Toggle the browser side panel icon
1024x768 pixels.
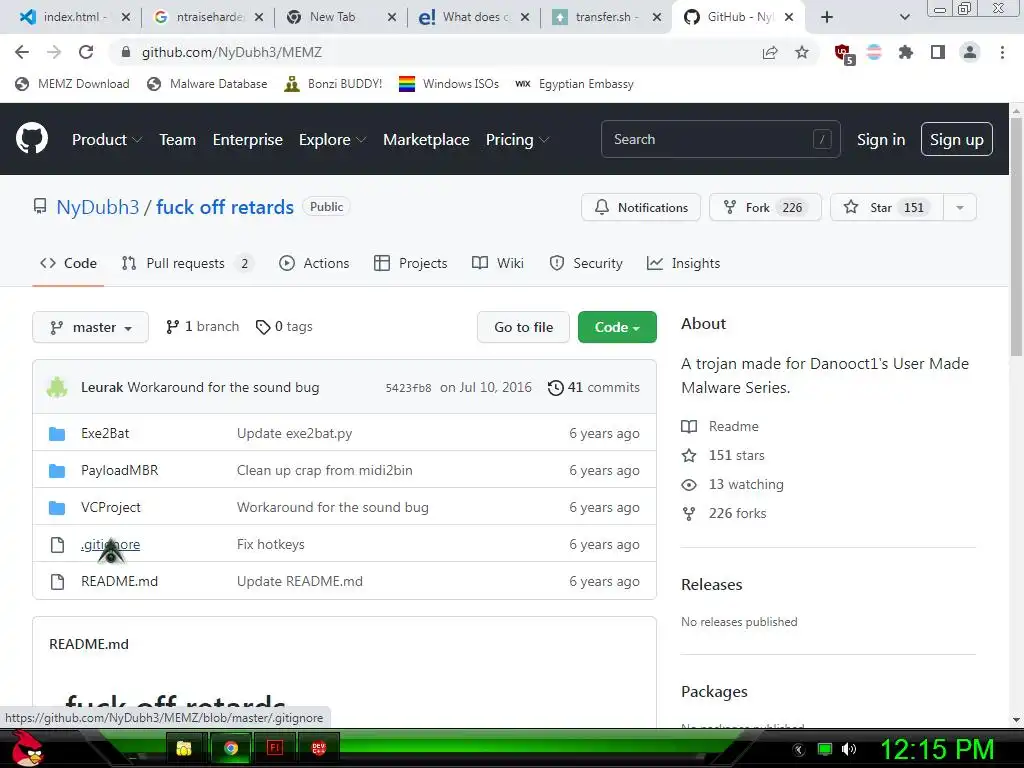pyautogui.click(x=938, y=52)
